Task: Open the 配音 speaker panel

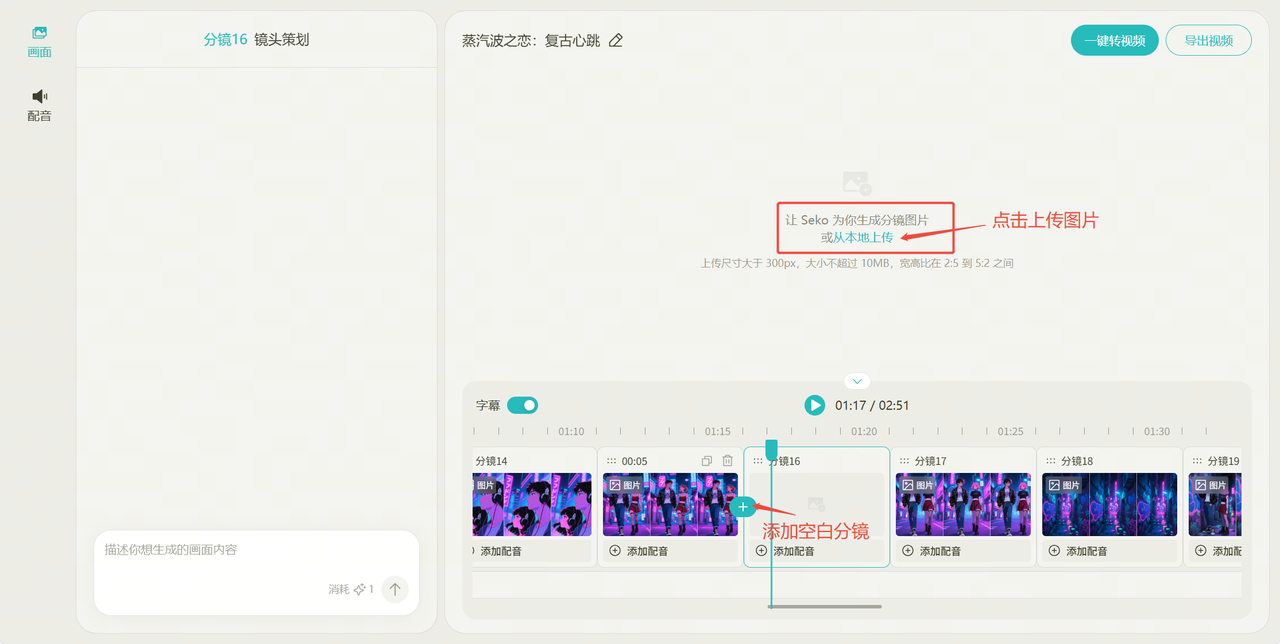Action: [39, 104]
